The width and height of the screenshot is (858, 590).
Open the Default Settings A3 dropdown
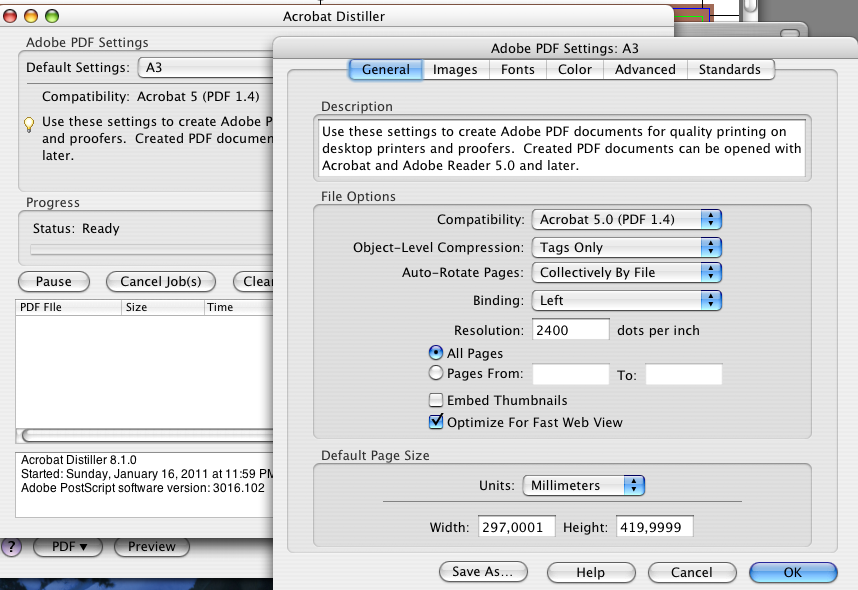(x=205, y=67)
